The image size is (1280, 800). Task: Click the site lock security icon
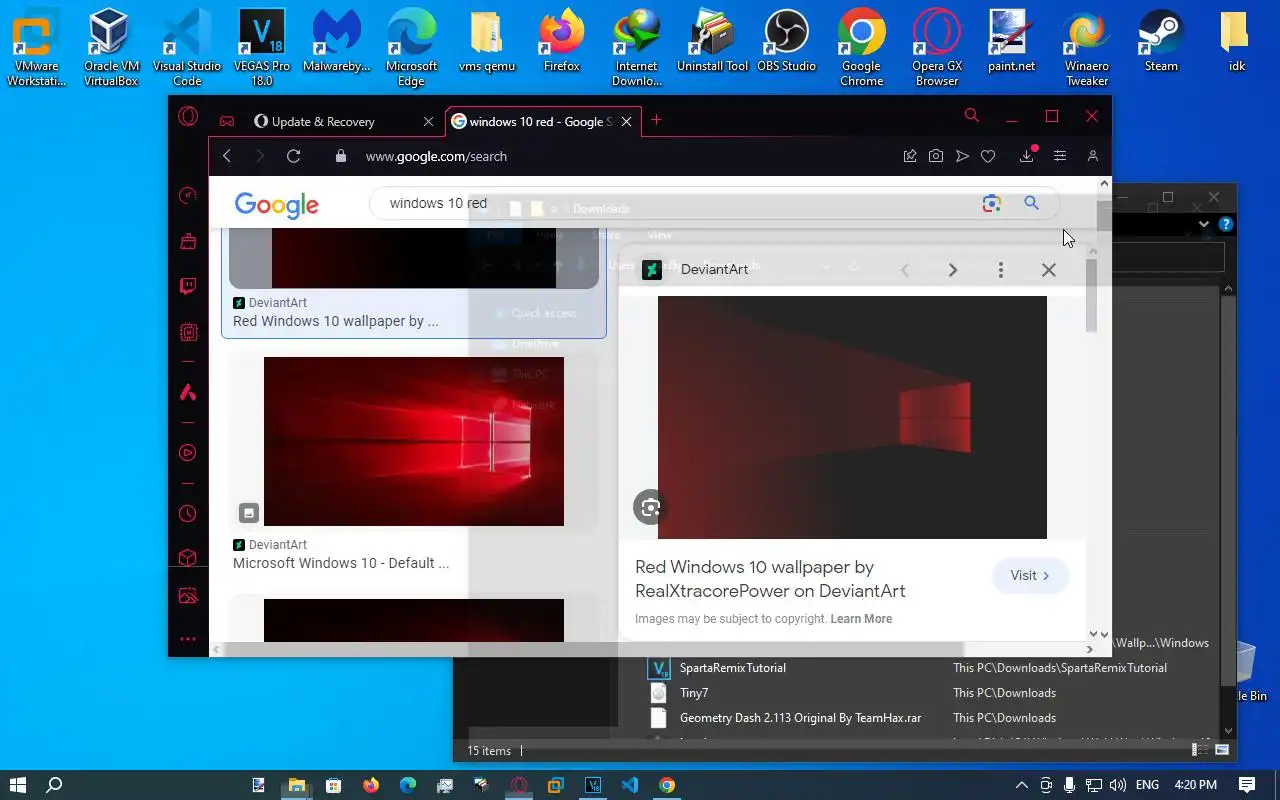[x=341, y=156]
